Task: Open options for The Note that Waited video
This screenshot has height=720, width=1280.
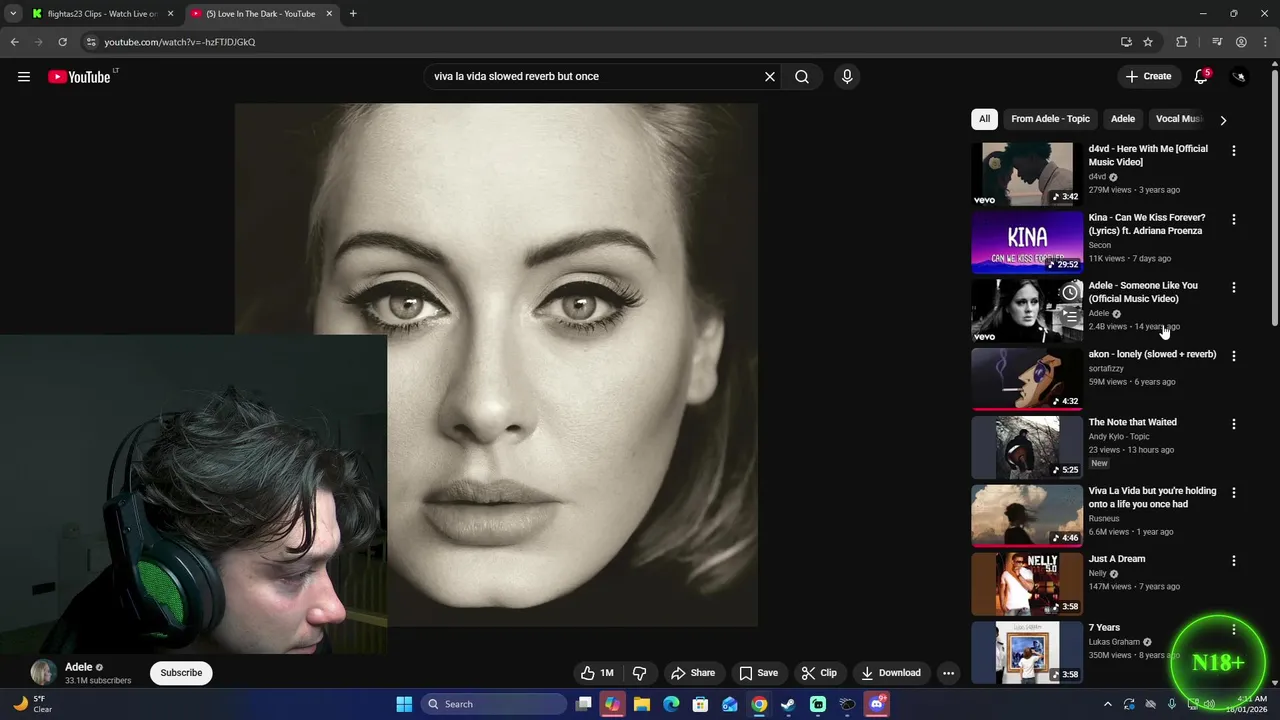Action: click(x=1233, y=424)
